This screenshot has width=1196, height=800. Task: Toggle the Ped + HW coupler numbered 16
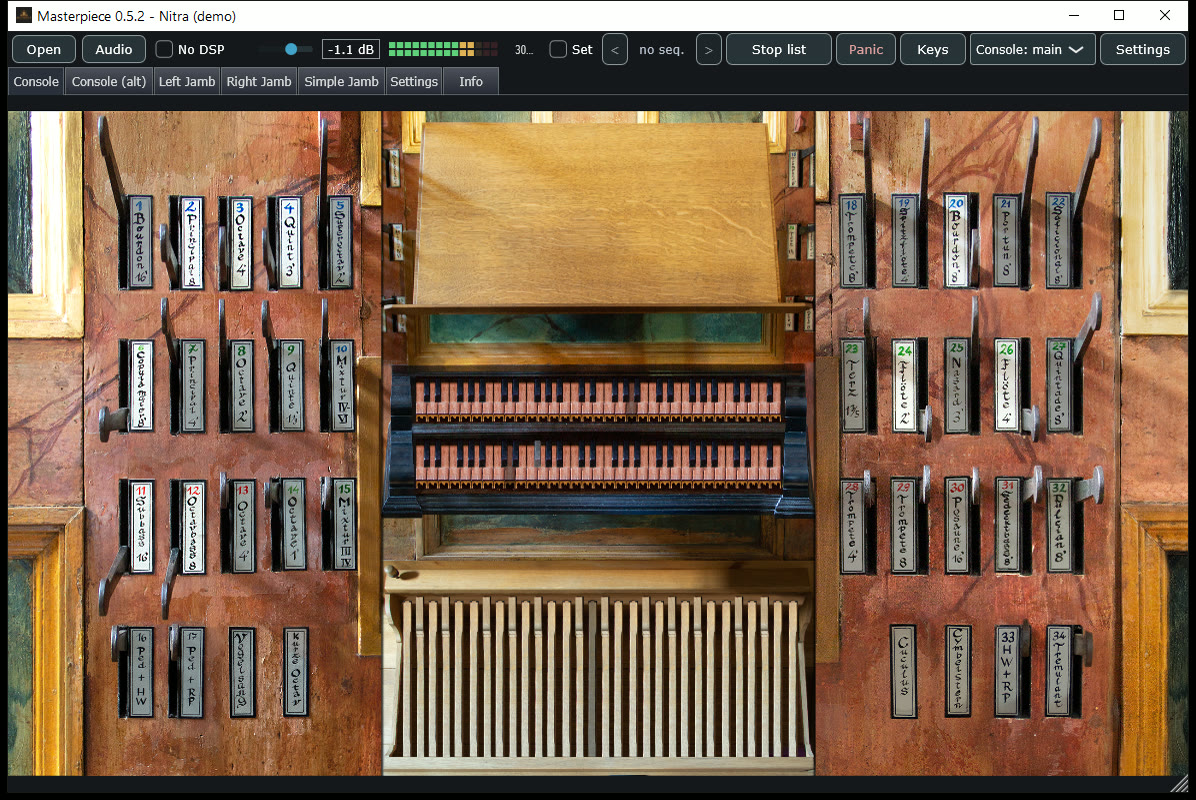[141, 672]
